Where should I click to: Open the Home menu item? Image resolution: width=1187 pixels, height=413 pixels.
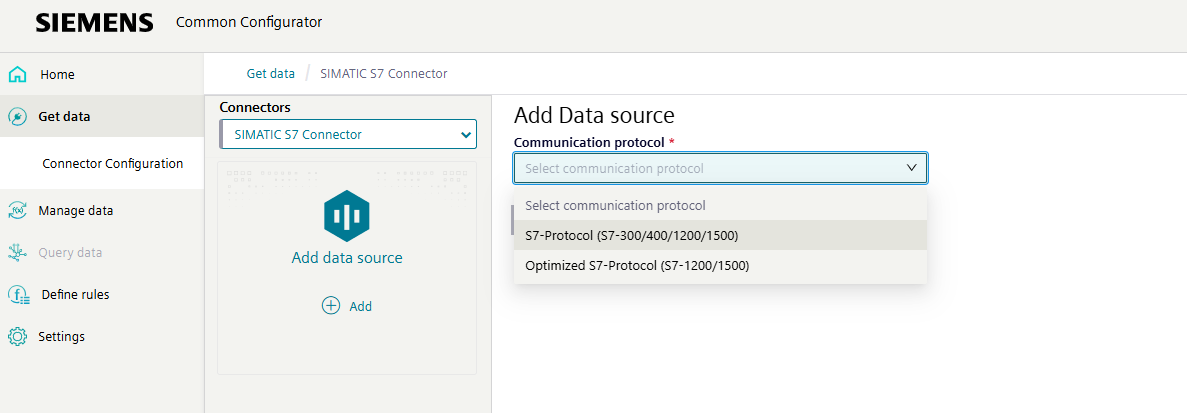coord(101,75)
